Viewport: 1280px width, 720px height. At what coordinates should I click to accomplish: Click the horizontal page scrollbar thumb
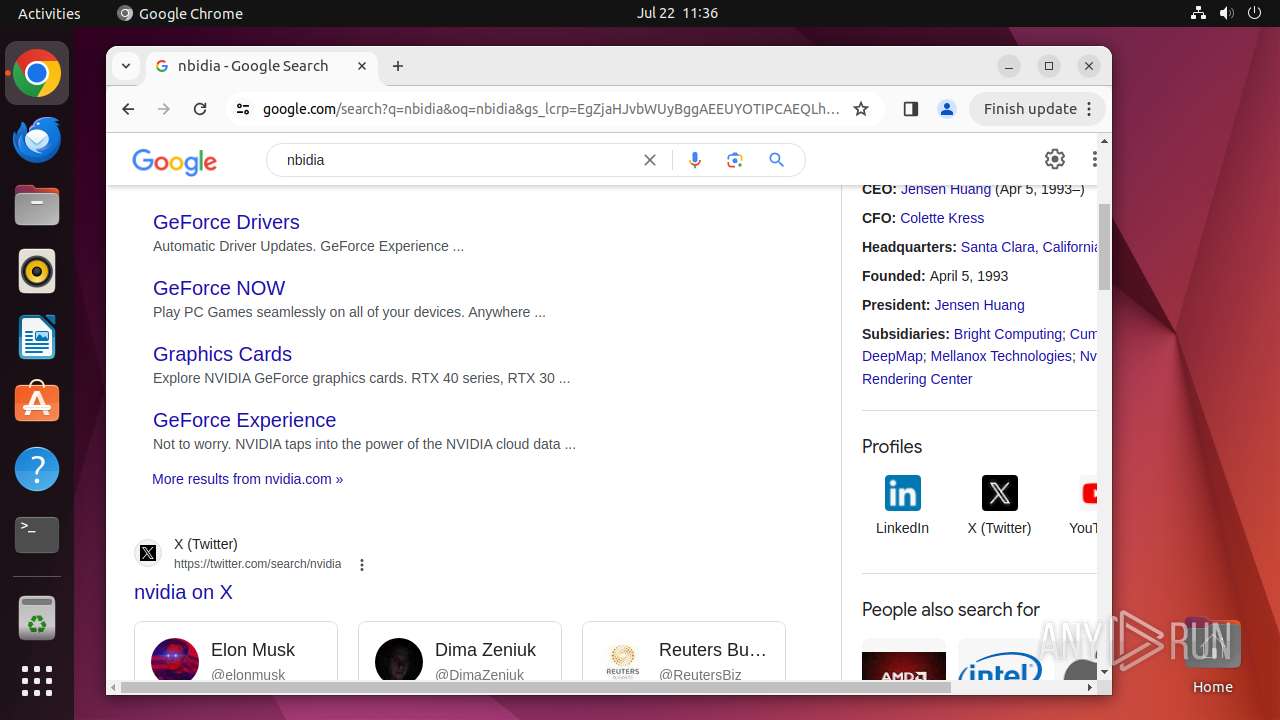pyautogui.click(x=534, y=687)
